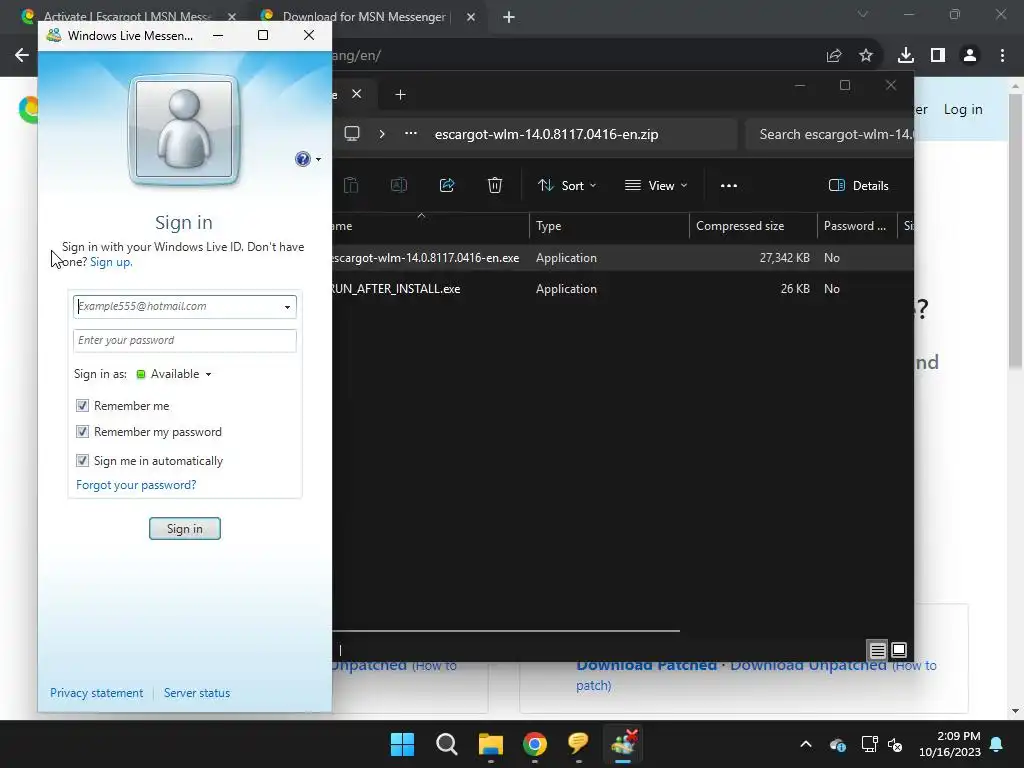This screenshot has height=768, width=1024.
Task: Click the escargot-wlm zip path breadcrumb
Action: pos(547,135)
